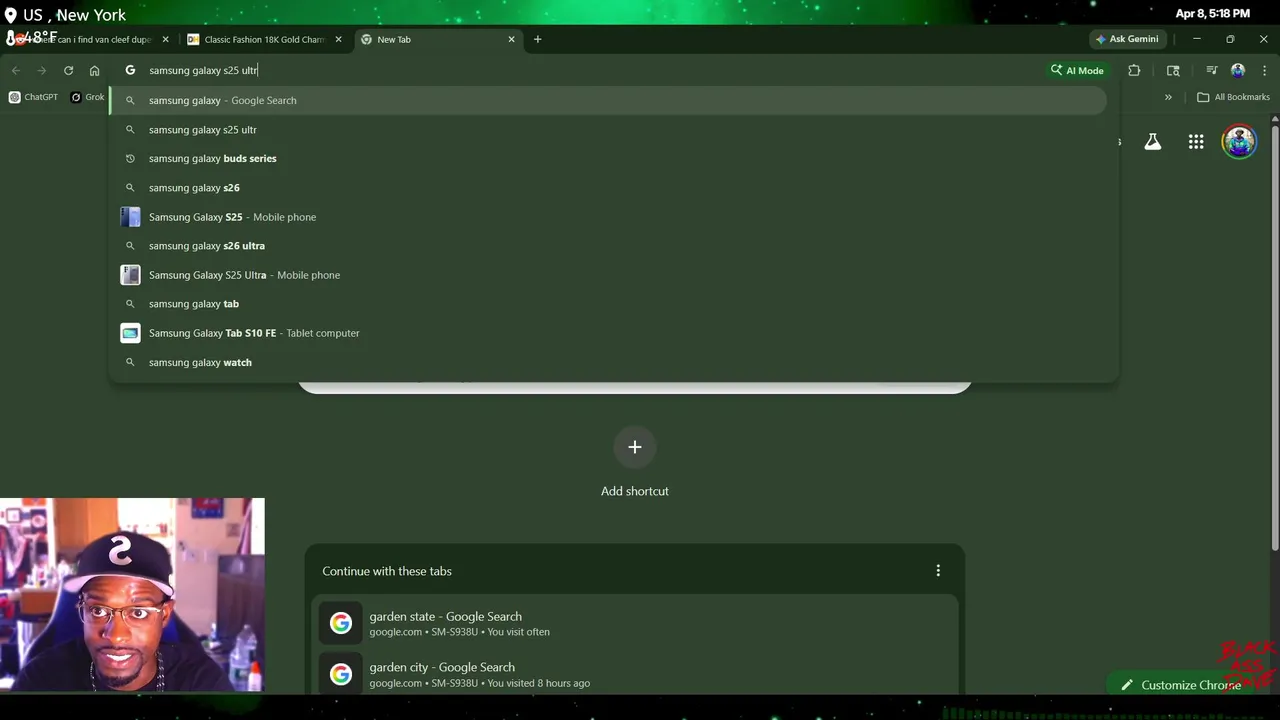Open 'garden state - Google Search' tab card
Screen dimensions: 1280x720
(x=634, y=623)
